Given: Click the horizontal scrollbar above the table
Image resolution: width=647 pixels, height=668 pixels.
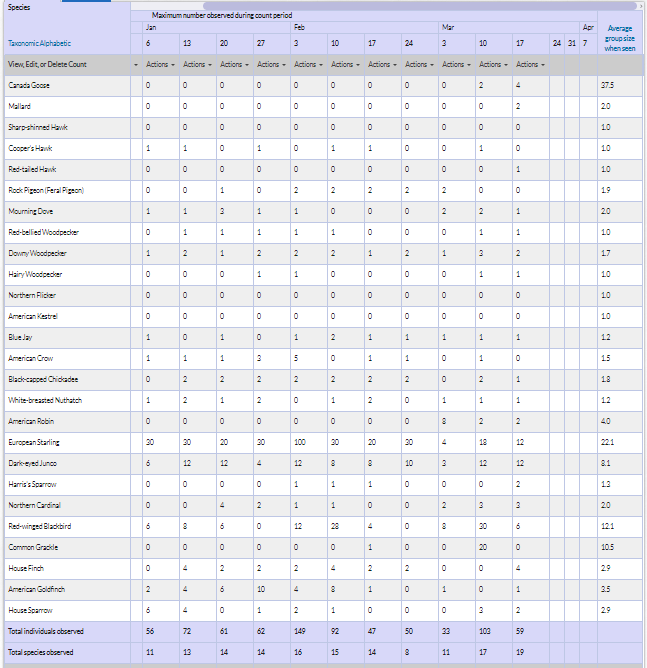Looking at the screenshot, I should [420, 6].
